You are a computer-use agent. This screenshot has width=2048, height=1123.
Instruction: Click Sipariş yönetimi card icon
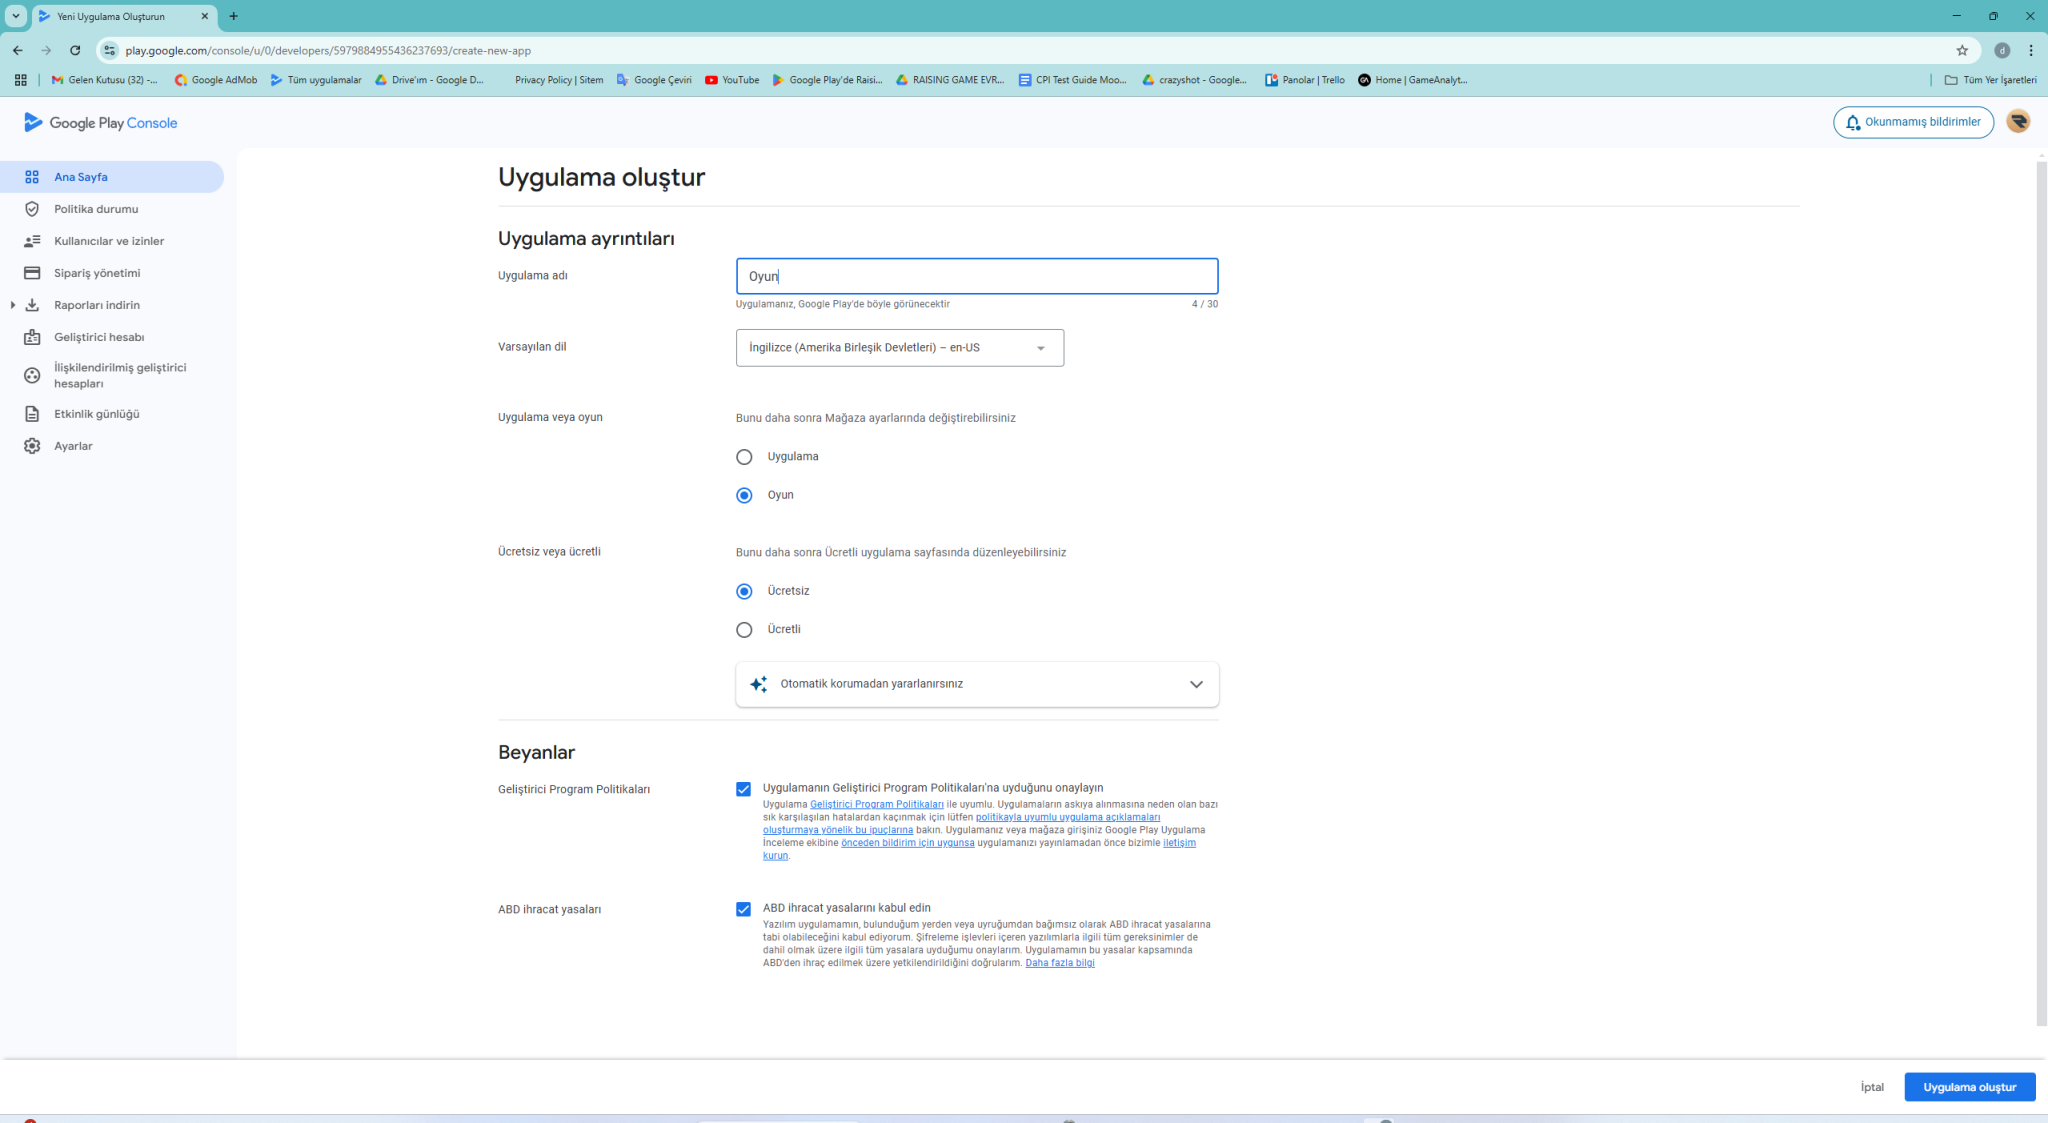click(32, 273)
